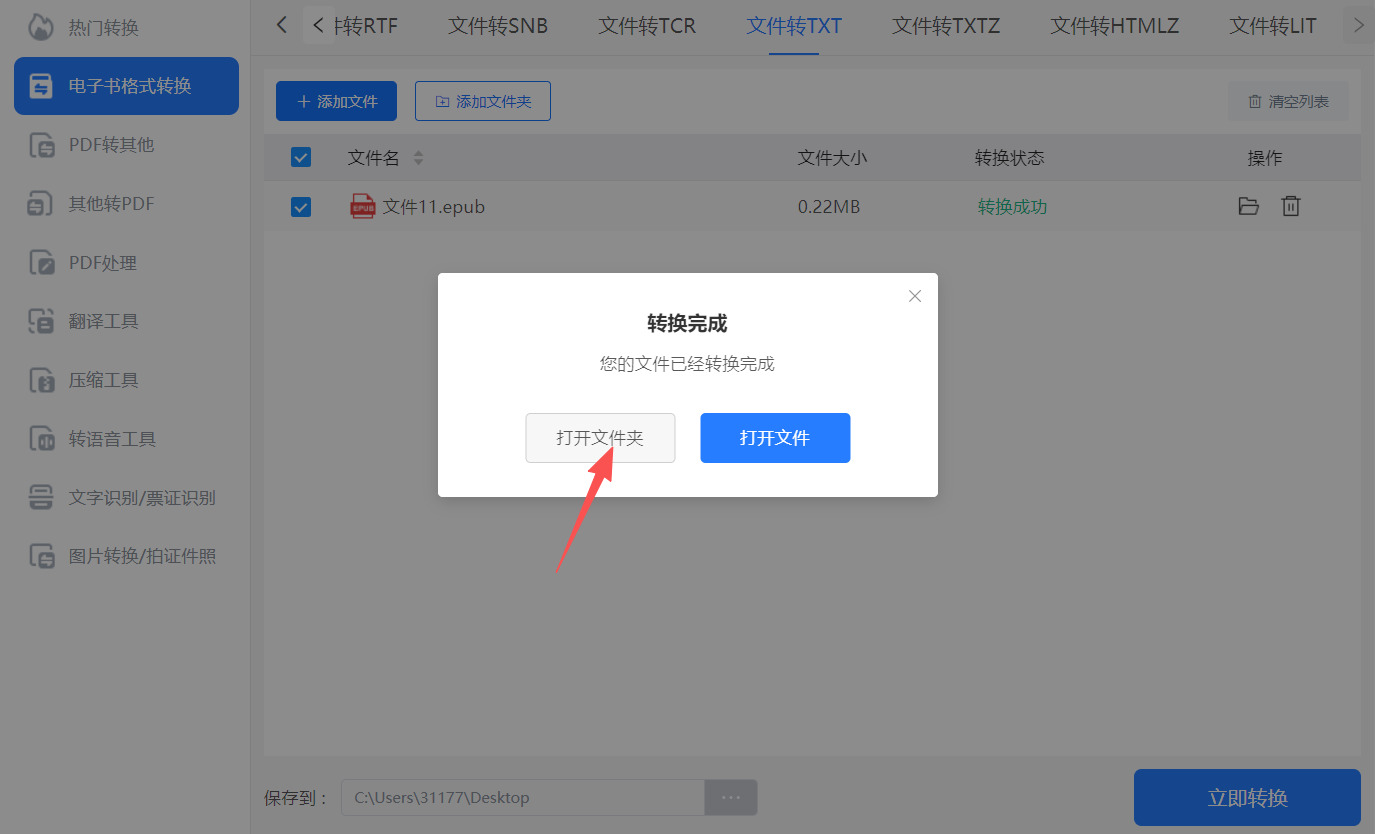Open the 文件转TCR tab
Image resolution: width=1375 pixels, height=834 pixels.
tap(647, 26)
